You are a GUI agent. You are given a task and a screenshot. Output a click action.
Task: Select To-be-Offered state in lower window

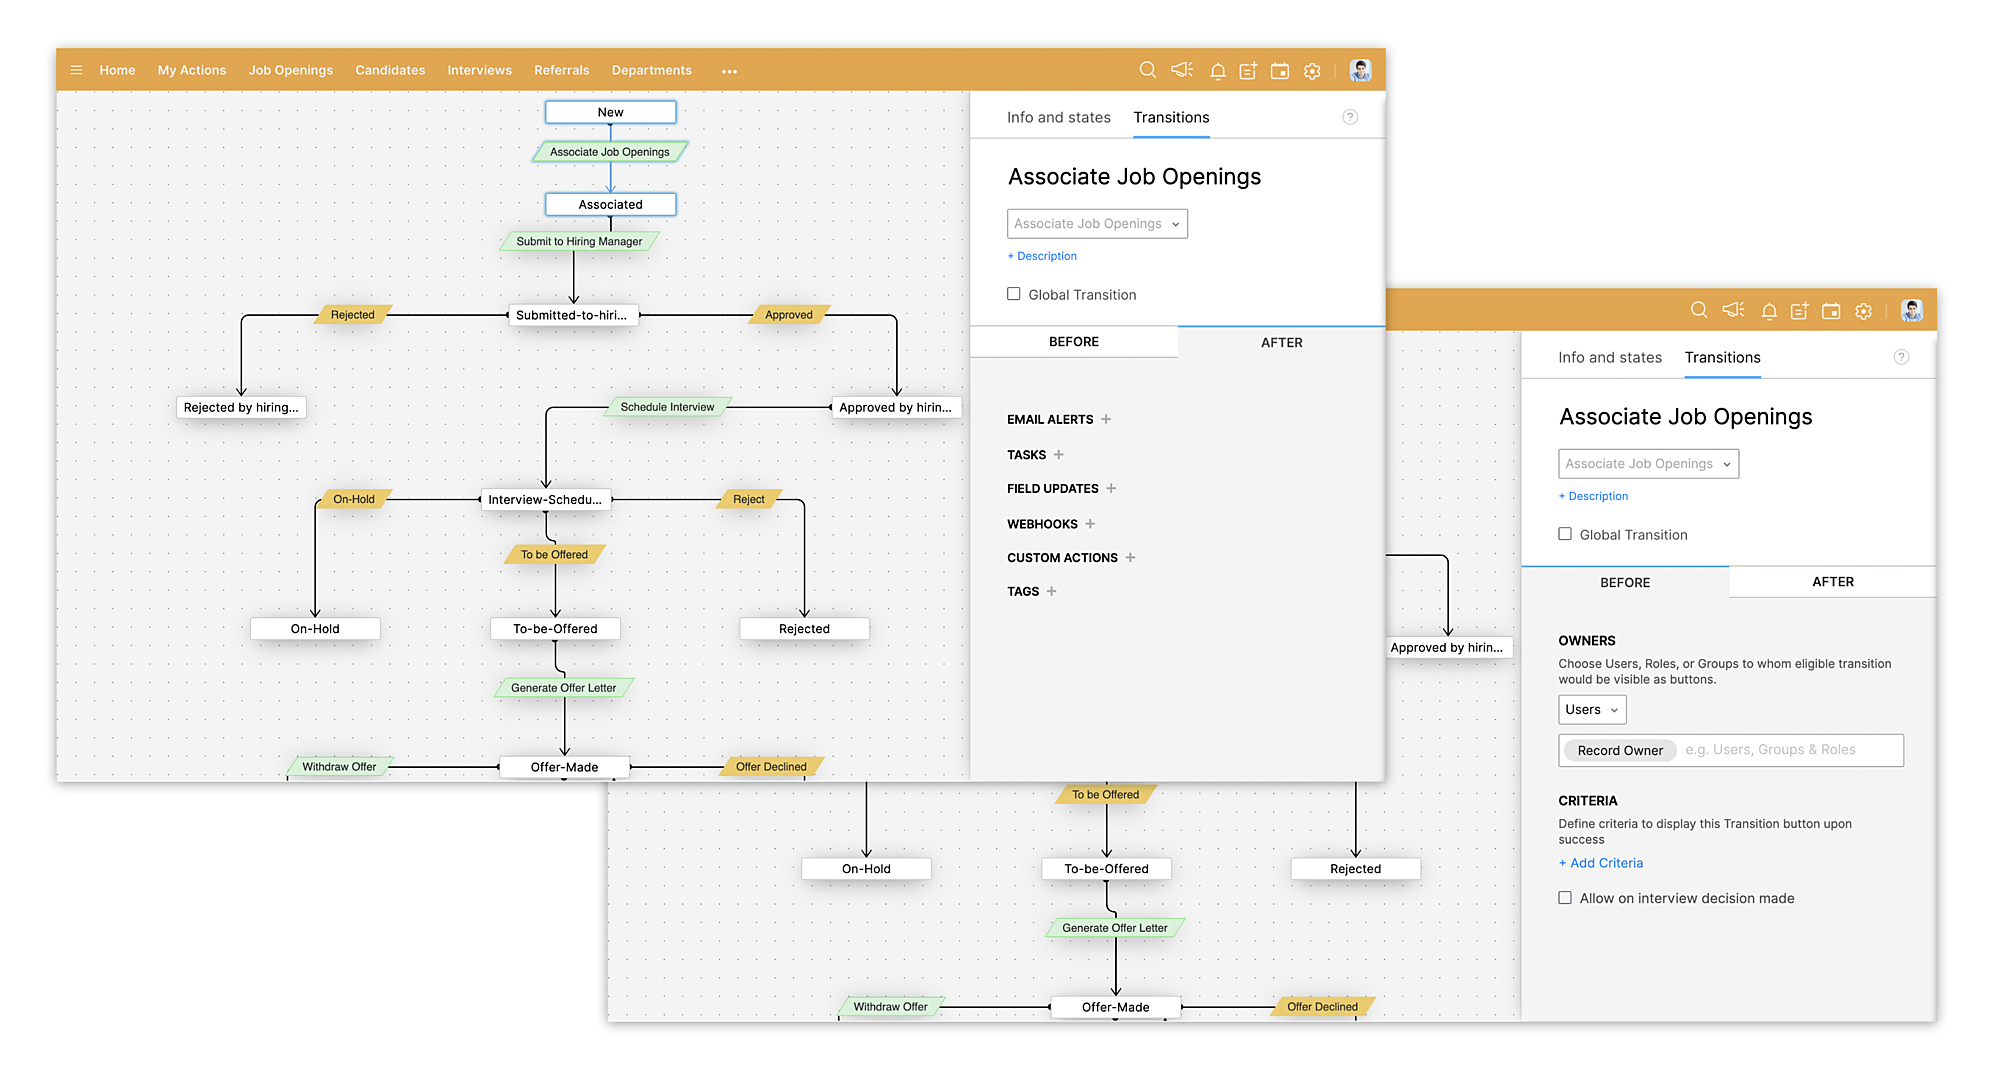pyautogui.click(x=1106, y=869)
